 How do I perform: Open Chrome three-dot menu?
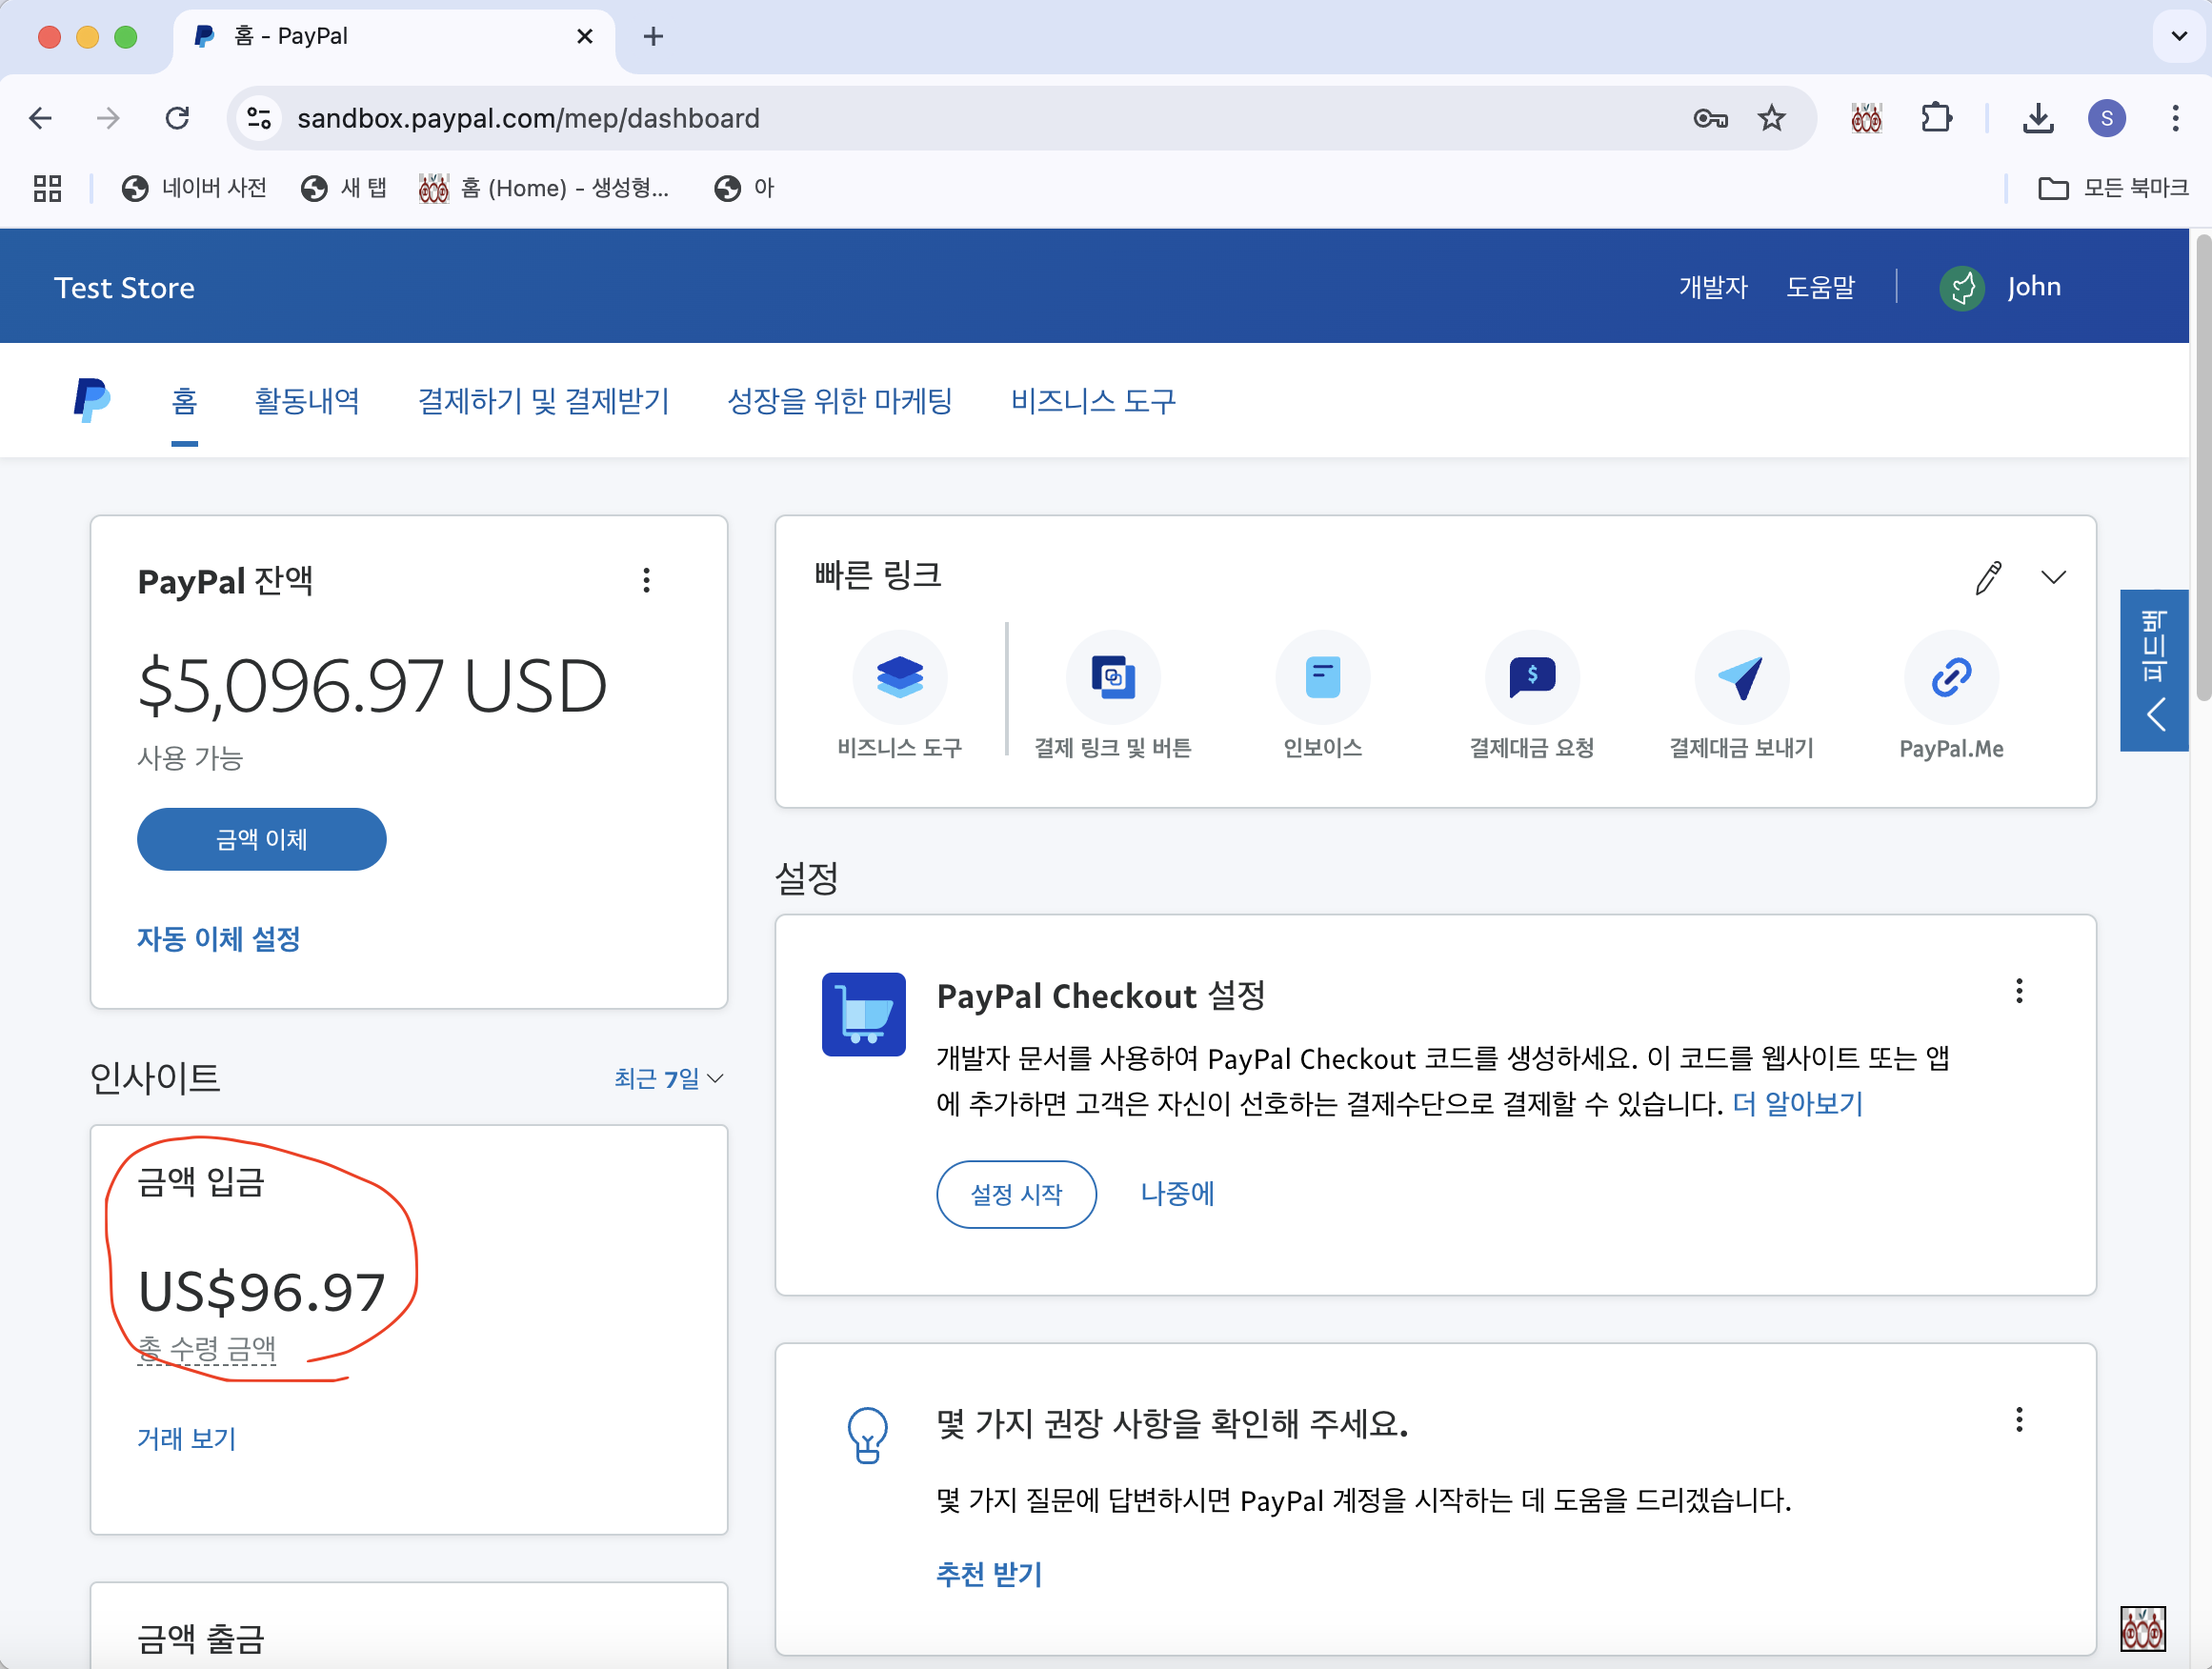click(2174, 118)
